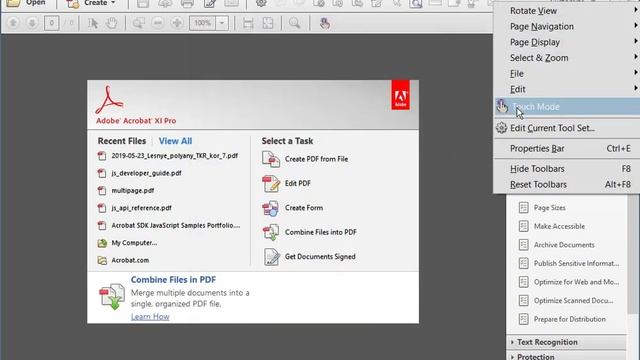
Task: Click the printer icon in top toolbar
Action: click(187, 4)
